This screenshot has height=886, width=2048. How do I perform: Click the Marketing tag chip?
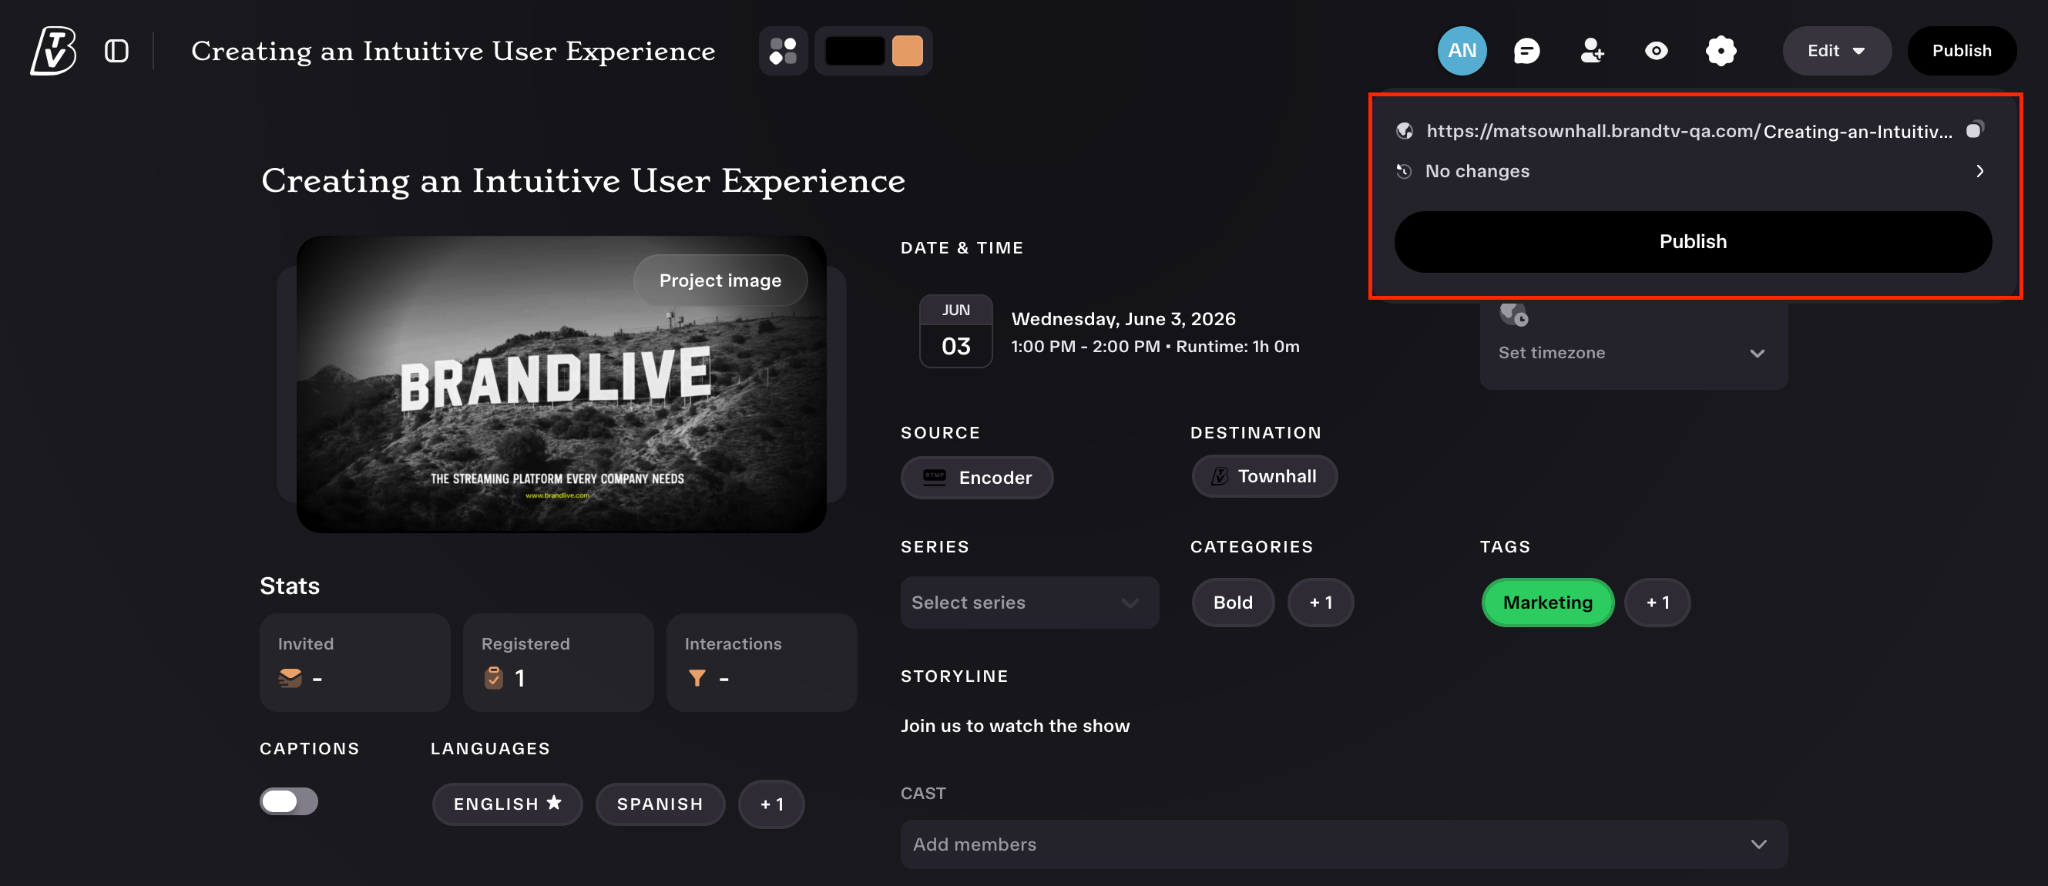tap(1548, 603)
